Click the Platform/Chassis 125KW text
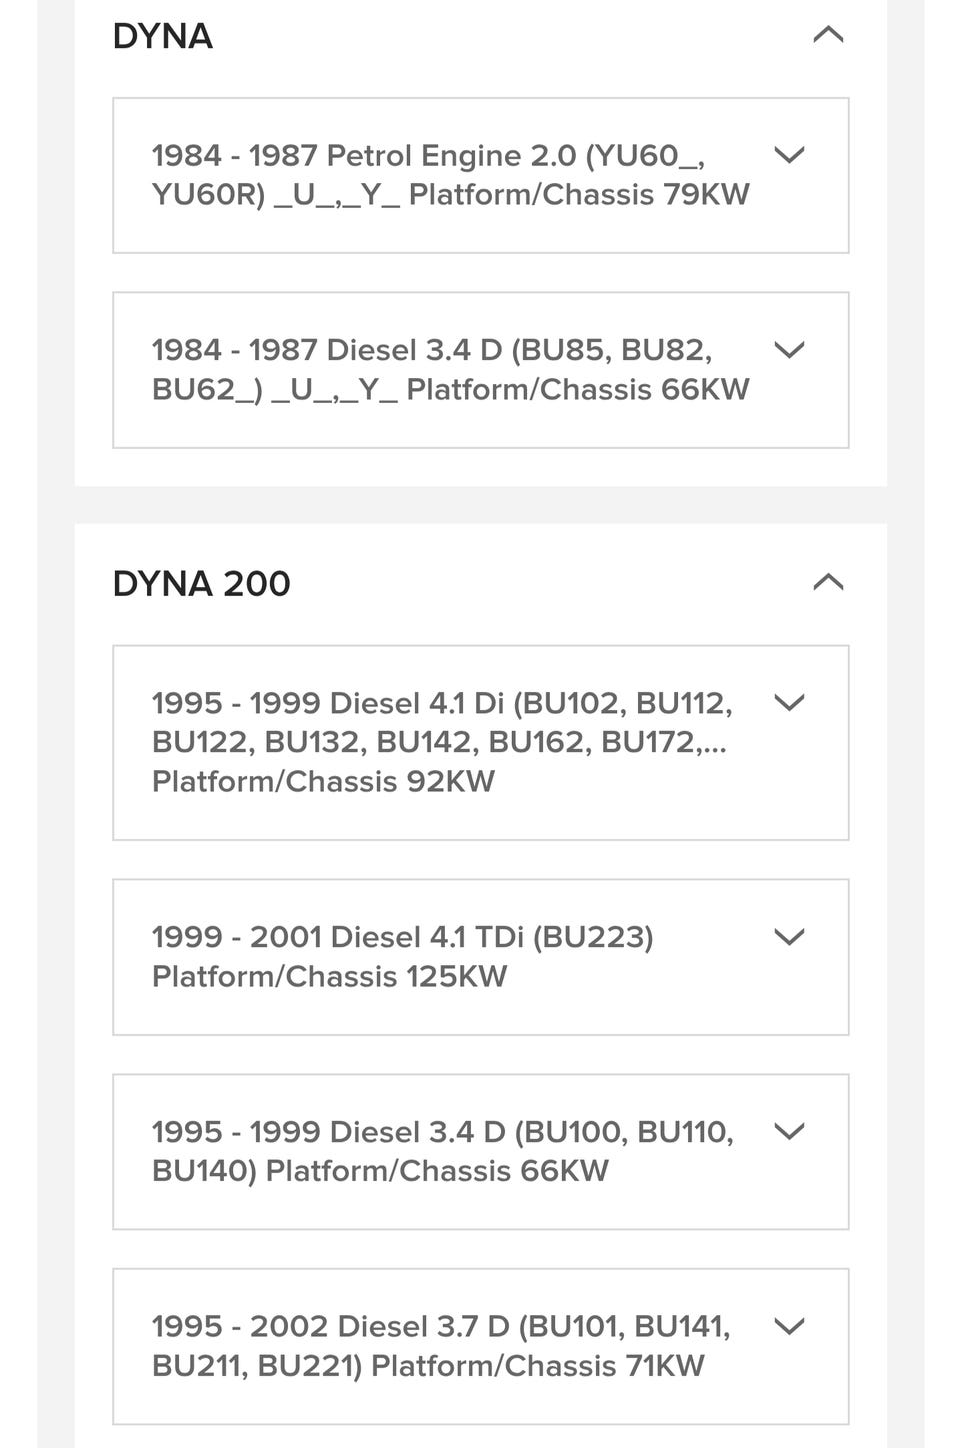This screenshot has height=1448, width=960. (329, 976)
